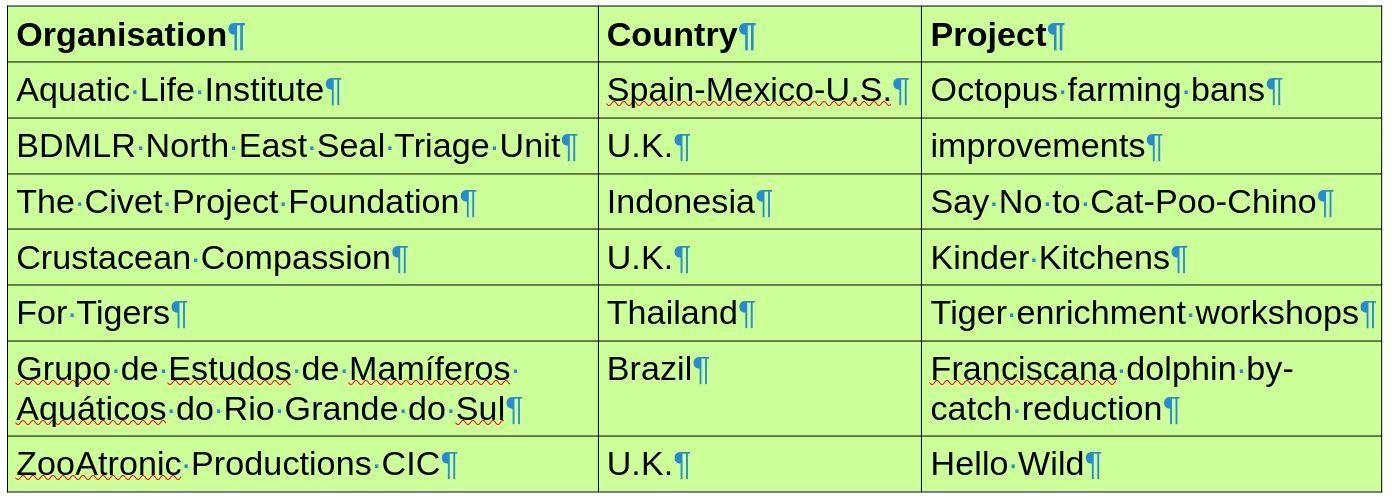Click the Brazil country cell
The image size is (1392, 499).
coord(650,370)
